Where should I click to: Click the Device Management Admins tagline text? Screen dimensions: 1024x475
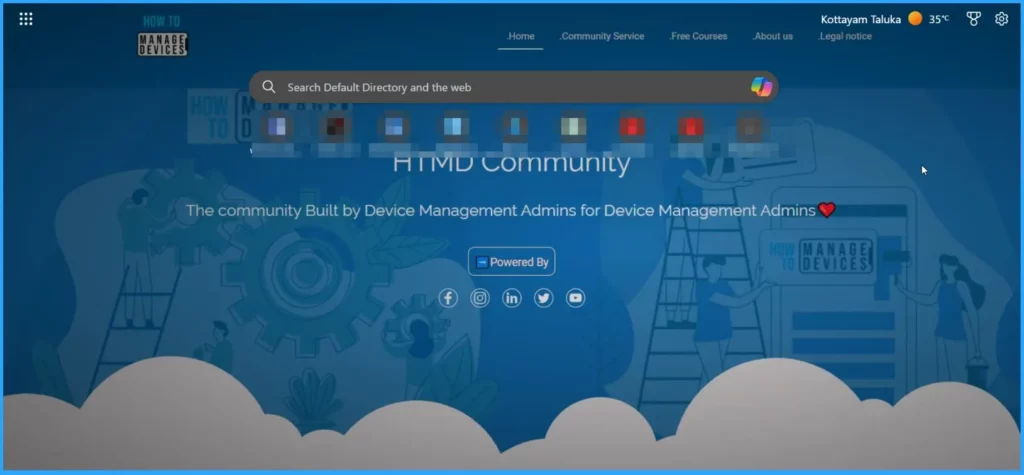pos(501,210)
